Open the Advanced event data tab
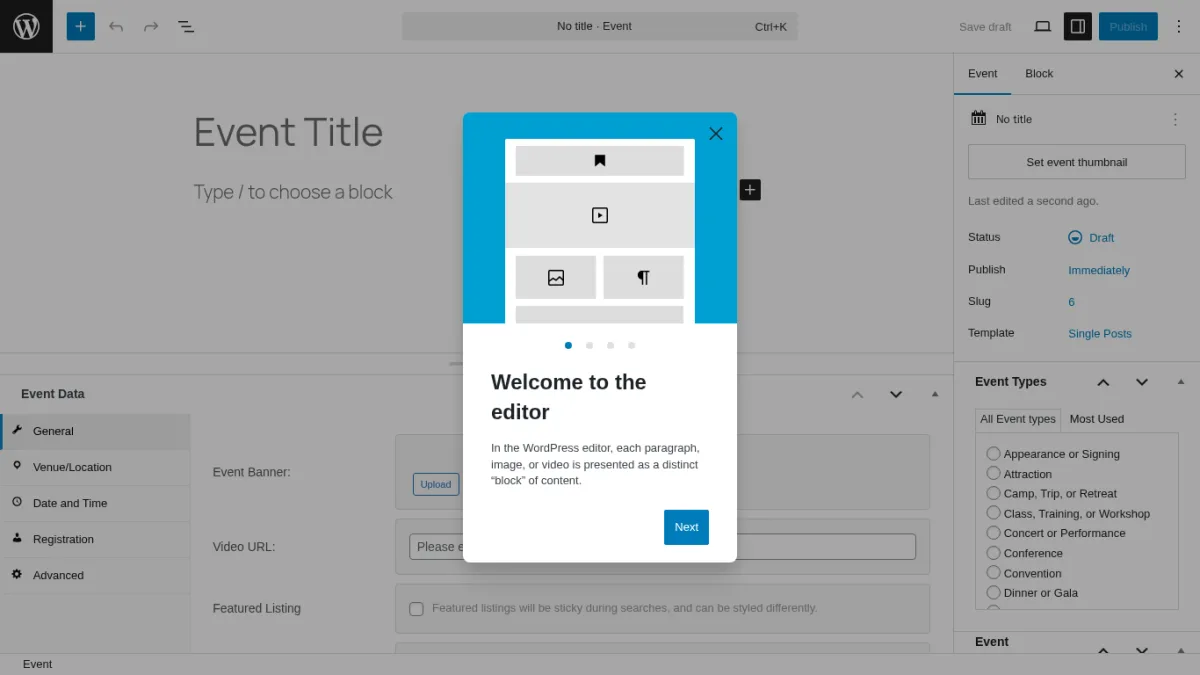The image size is (1200, 675). pyautogui.click(x=95, y=575)
